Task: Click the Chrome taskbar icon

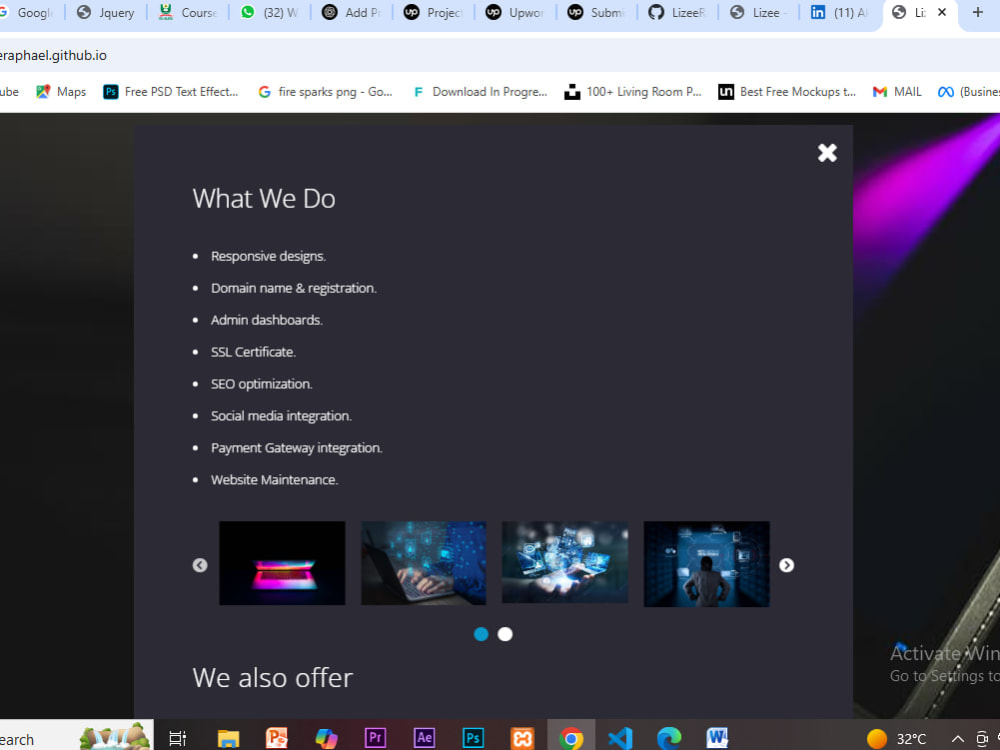Action: [571, 739]
